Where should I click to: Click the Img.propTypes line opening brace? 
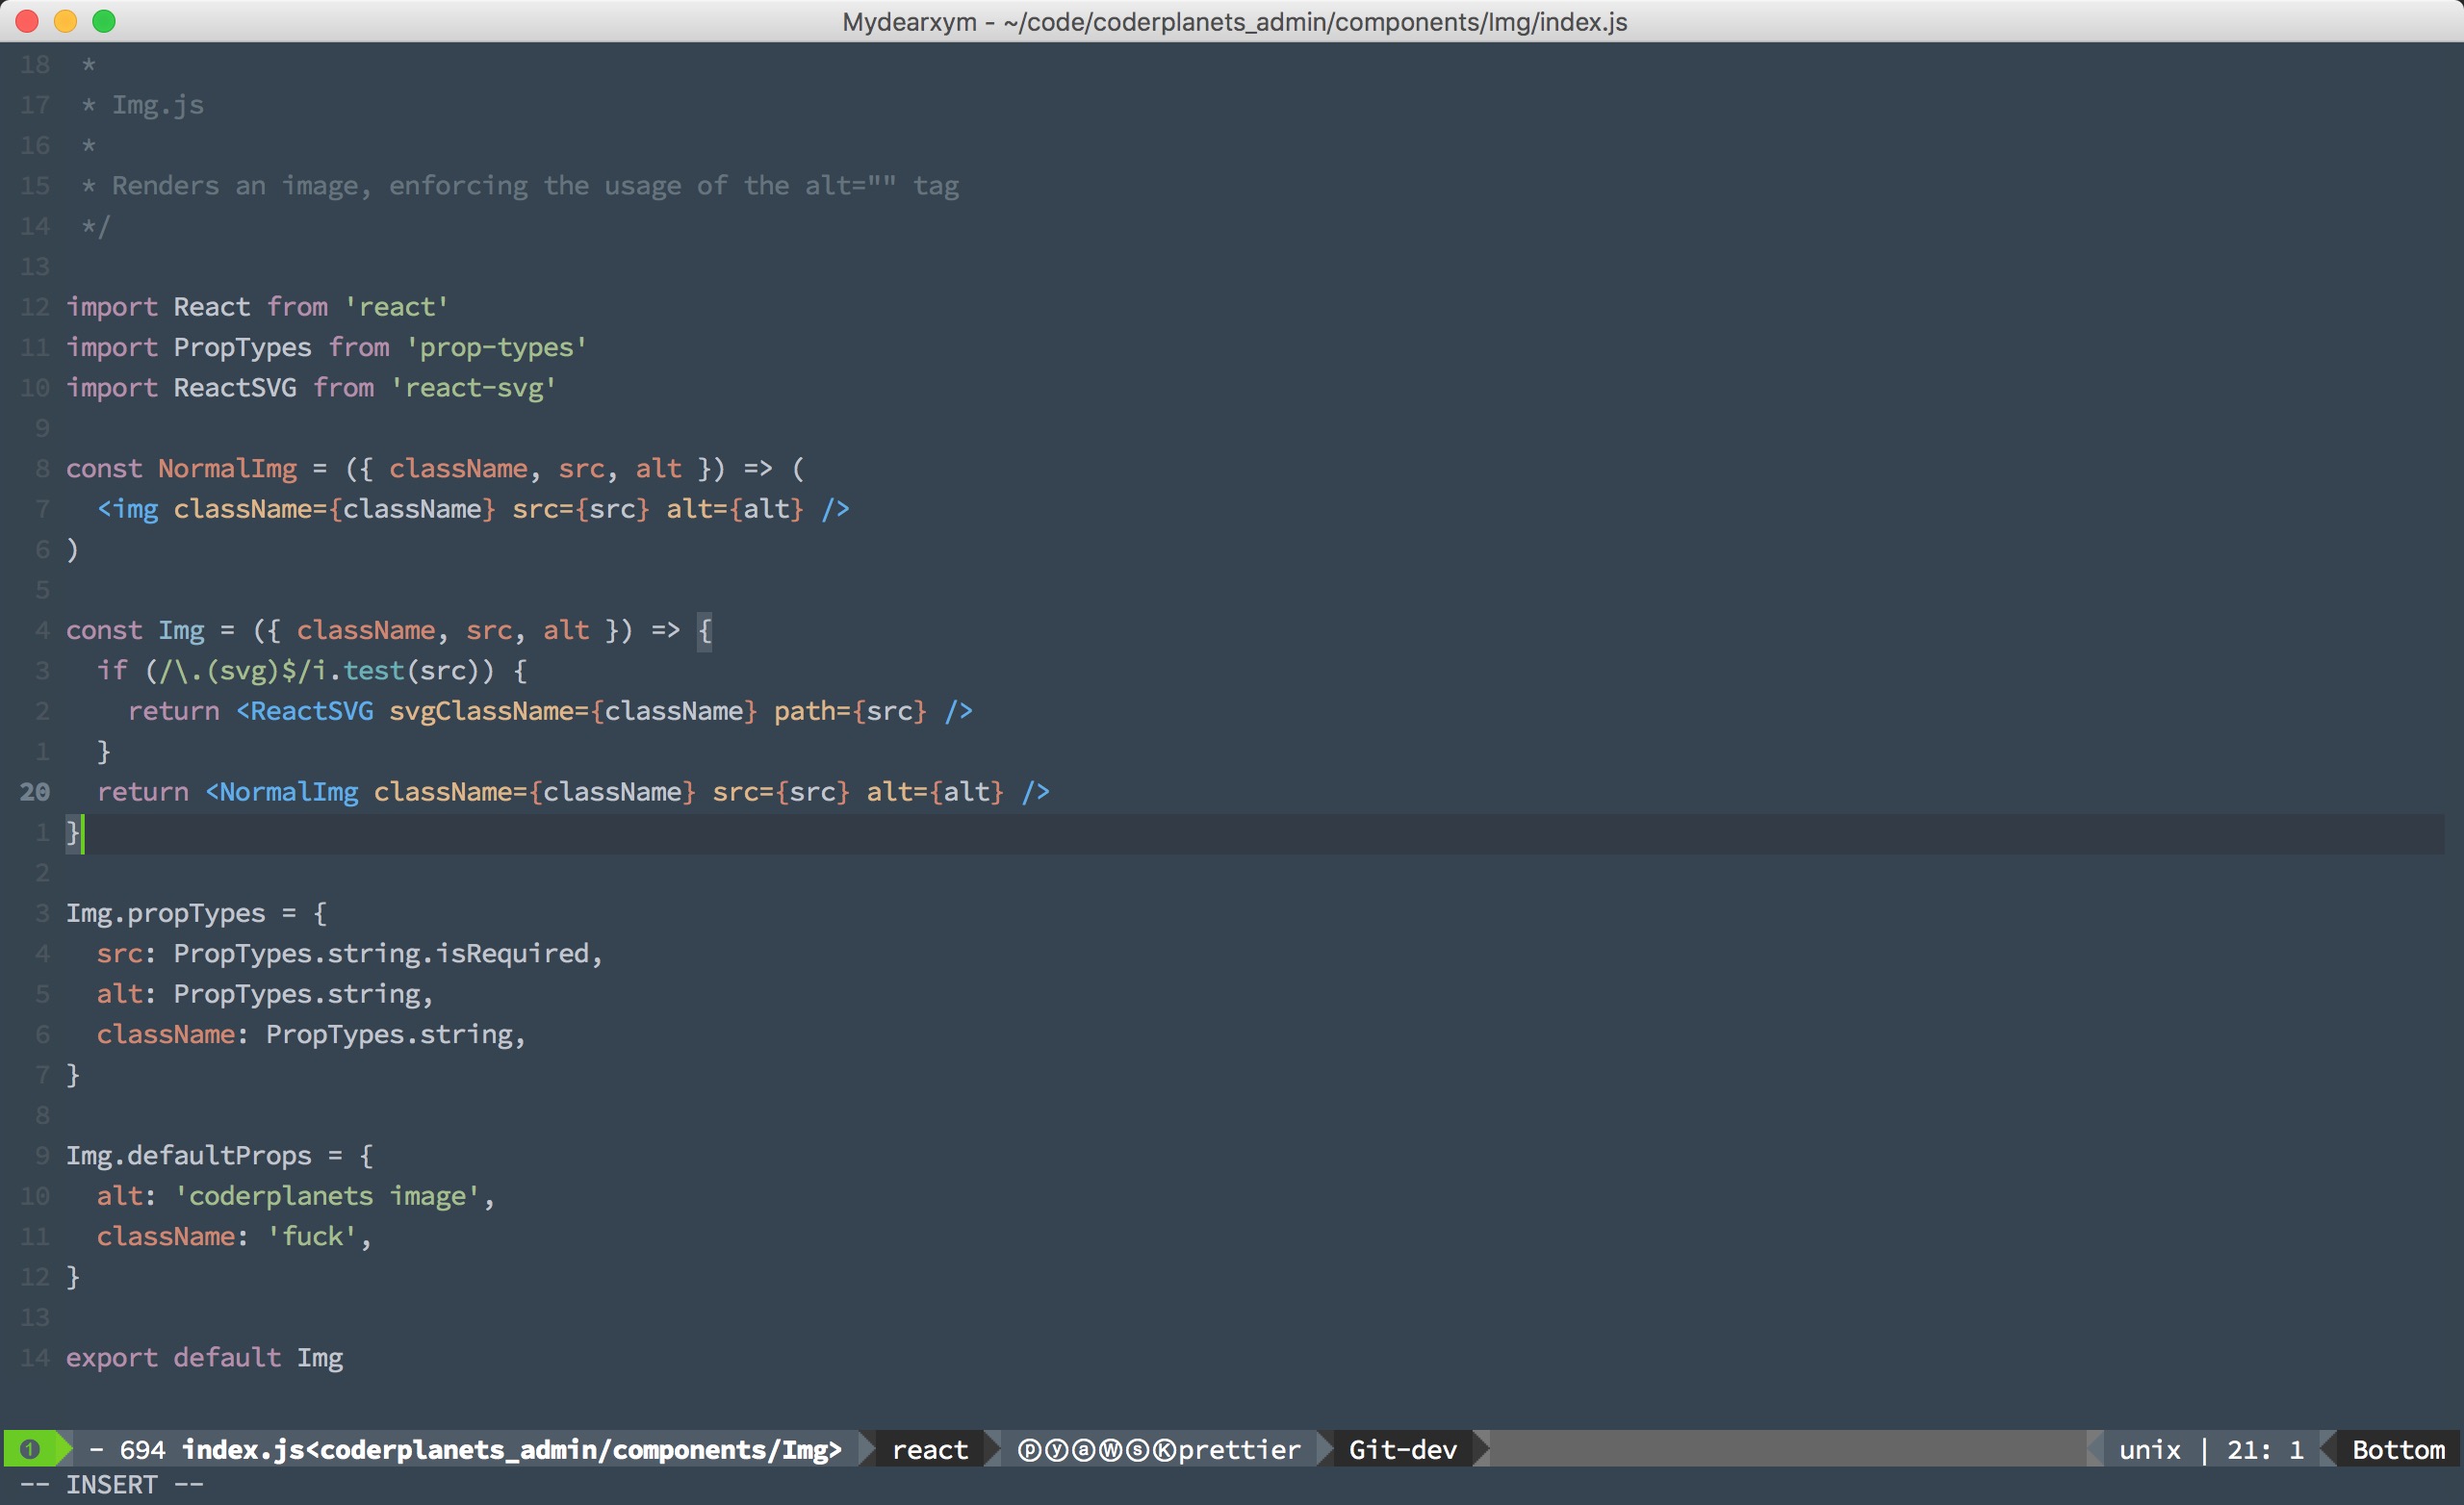[x=320, y=913]
